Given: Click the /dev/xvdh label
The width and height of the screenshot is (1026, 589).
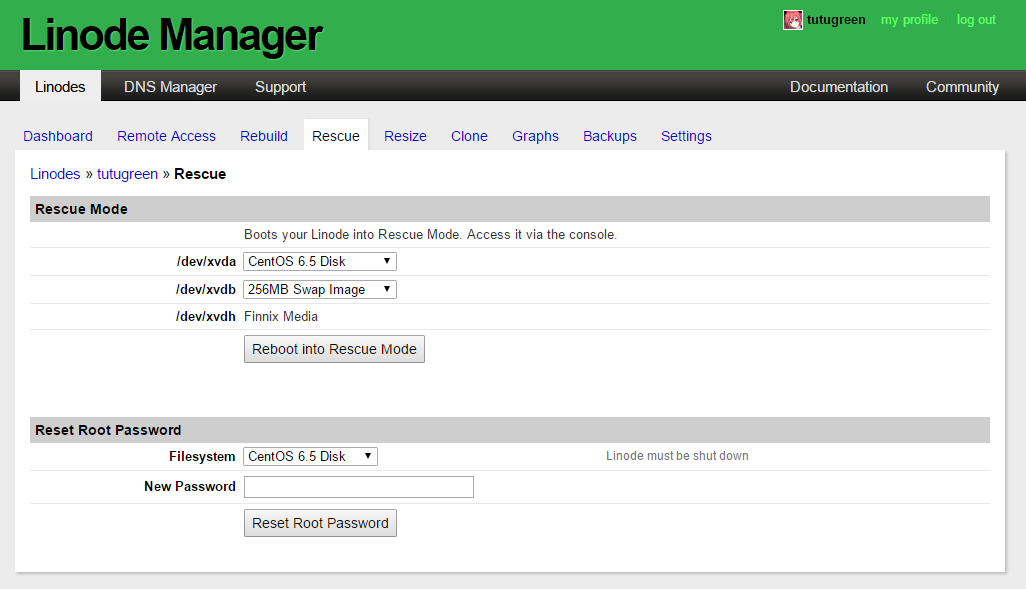Looking at the screenshot, I should coord(205,317).
